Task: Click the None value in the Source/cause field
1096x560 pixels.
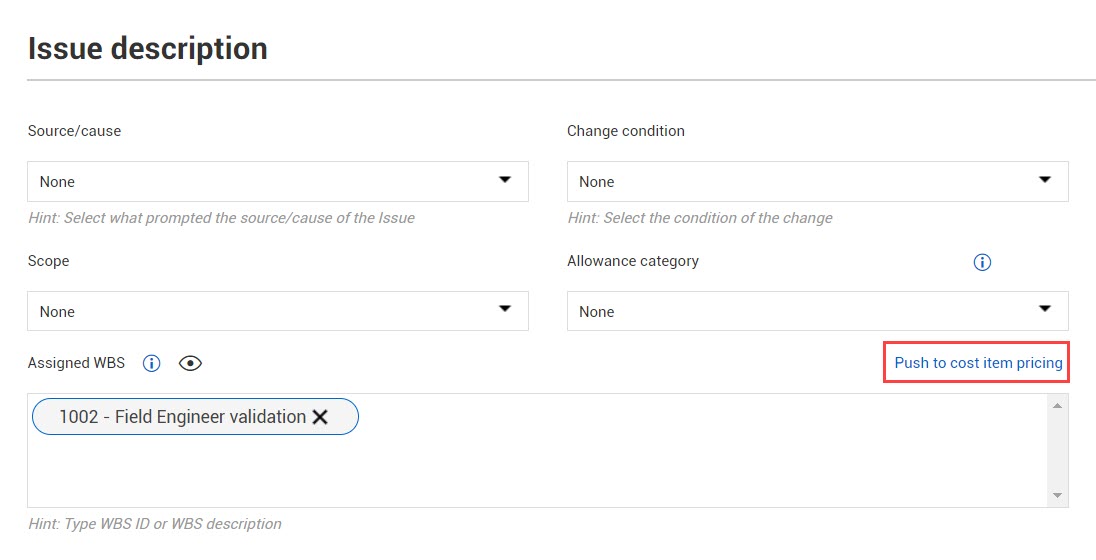Action: (57, 182)
